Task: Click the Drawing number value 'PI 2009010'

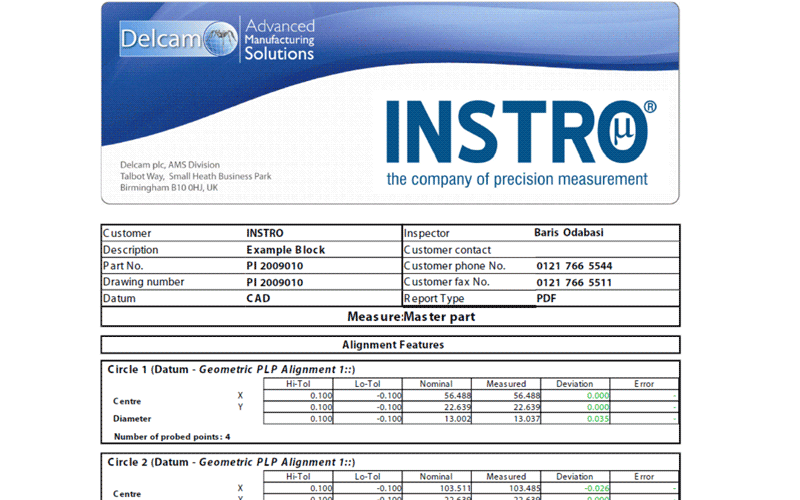Action: pos(274,283)
